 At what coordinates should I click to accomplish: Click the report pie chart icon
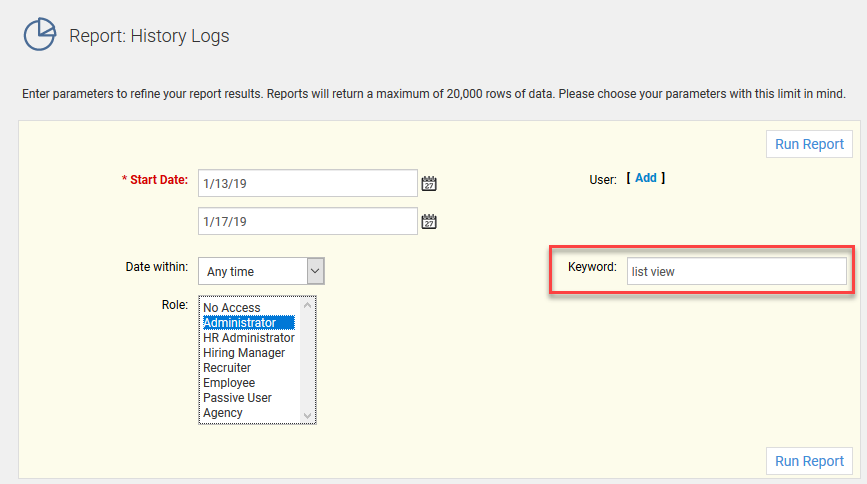39,35
